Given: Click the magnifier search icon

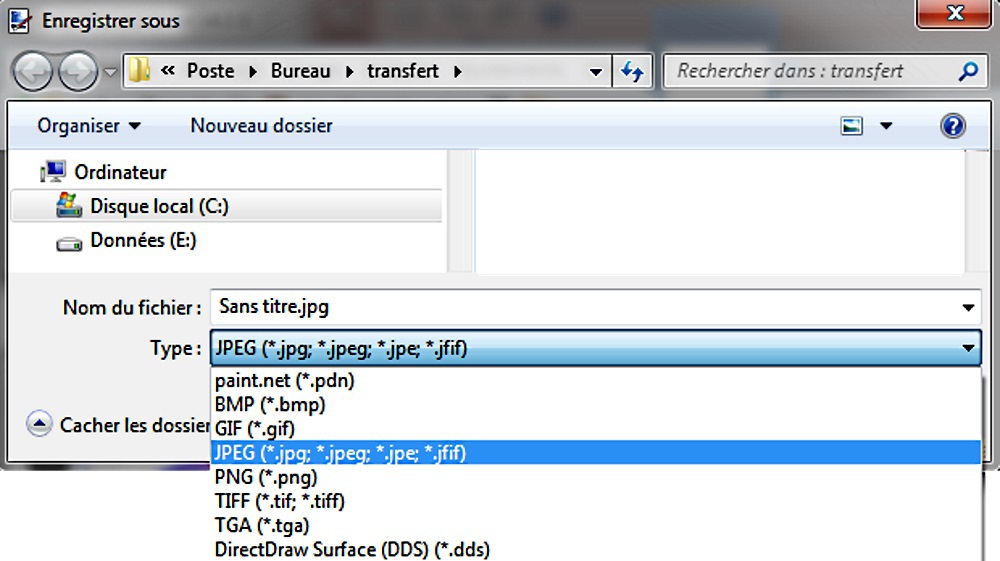Looking at the screenshot, I should click(967, 71).
